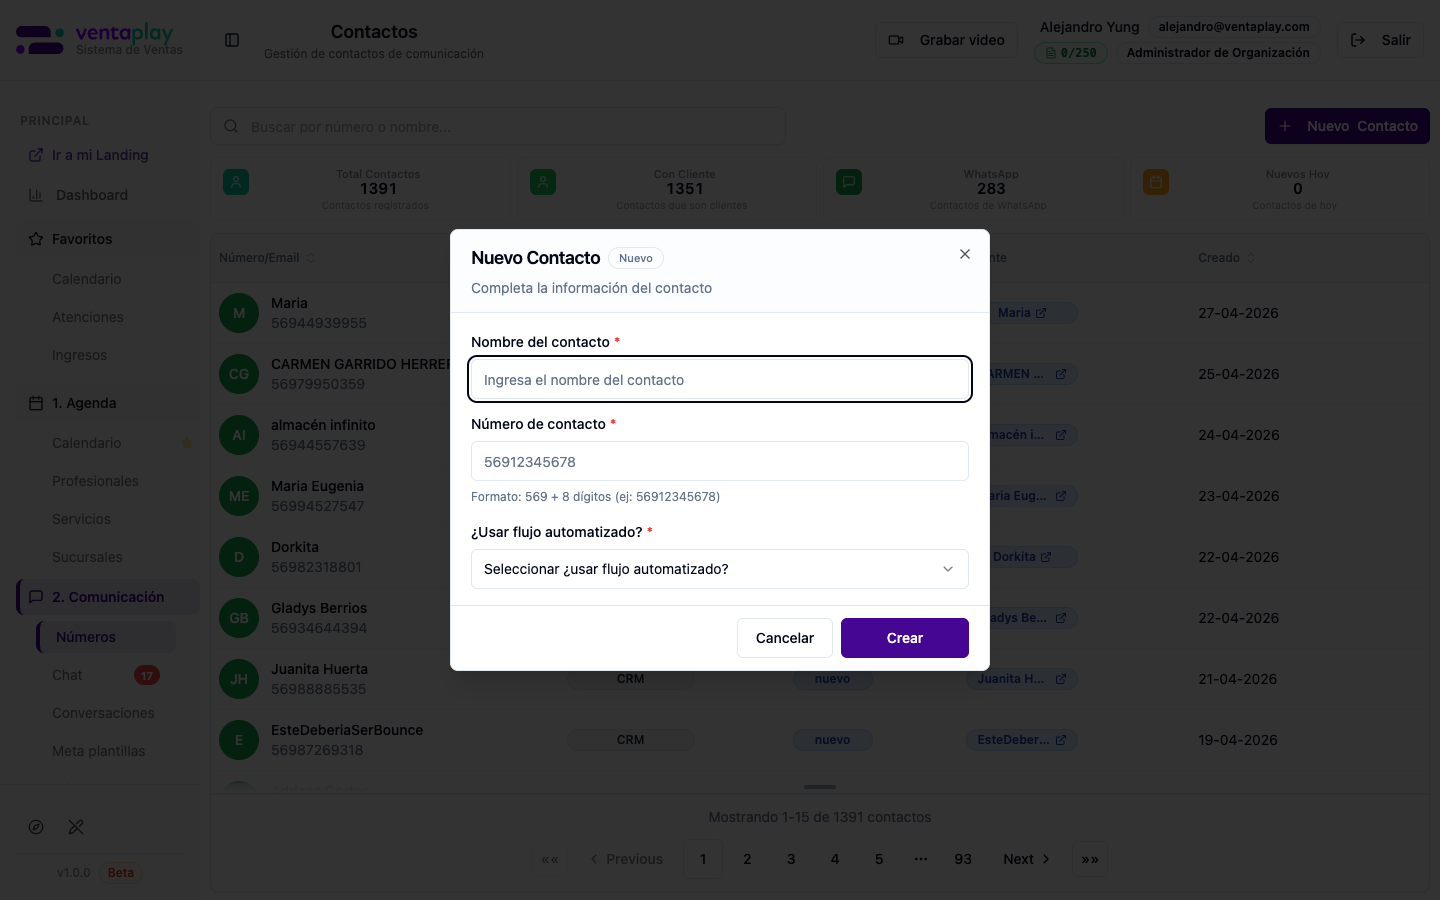The height and width of the screenshot is (900, 1440).
Task: Click the WhatsApp contacts stat icon
Action: 849,182
